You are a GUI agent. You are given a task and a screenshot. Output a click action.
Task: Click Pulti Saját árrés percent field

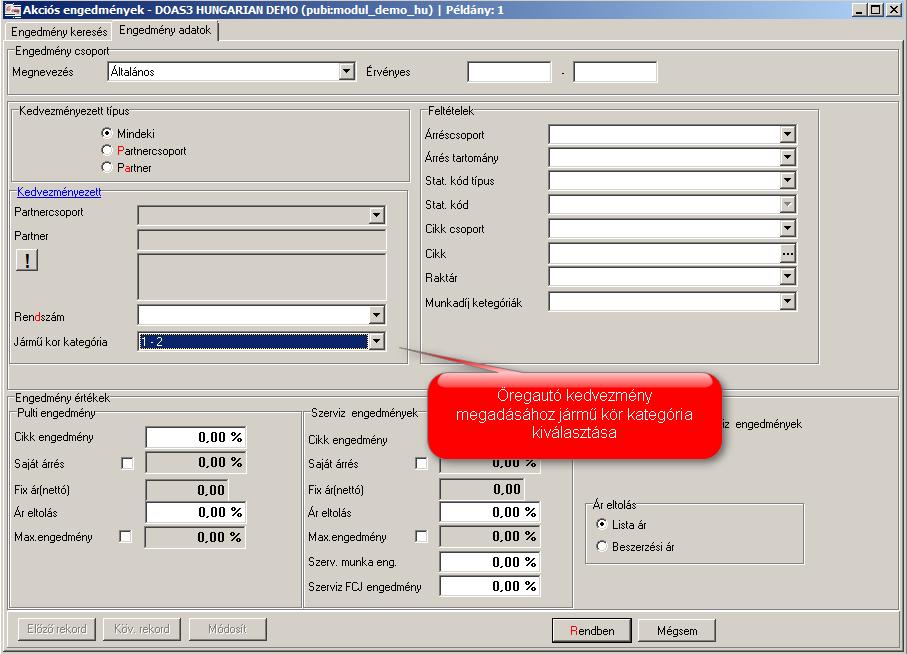(196, 463)
